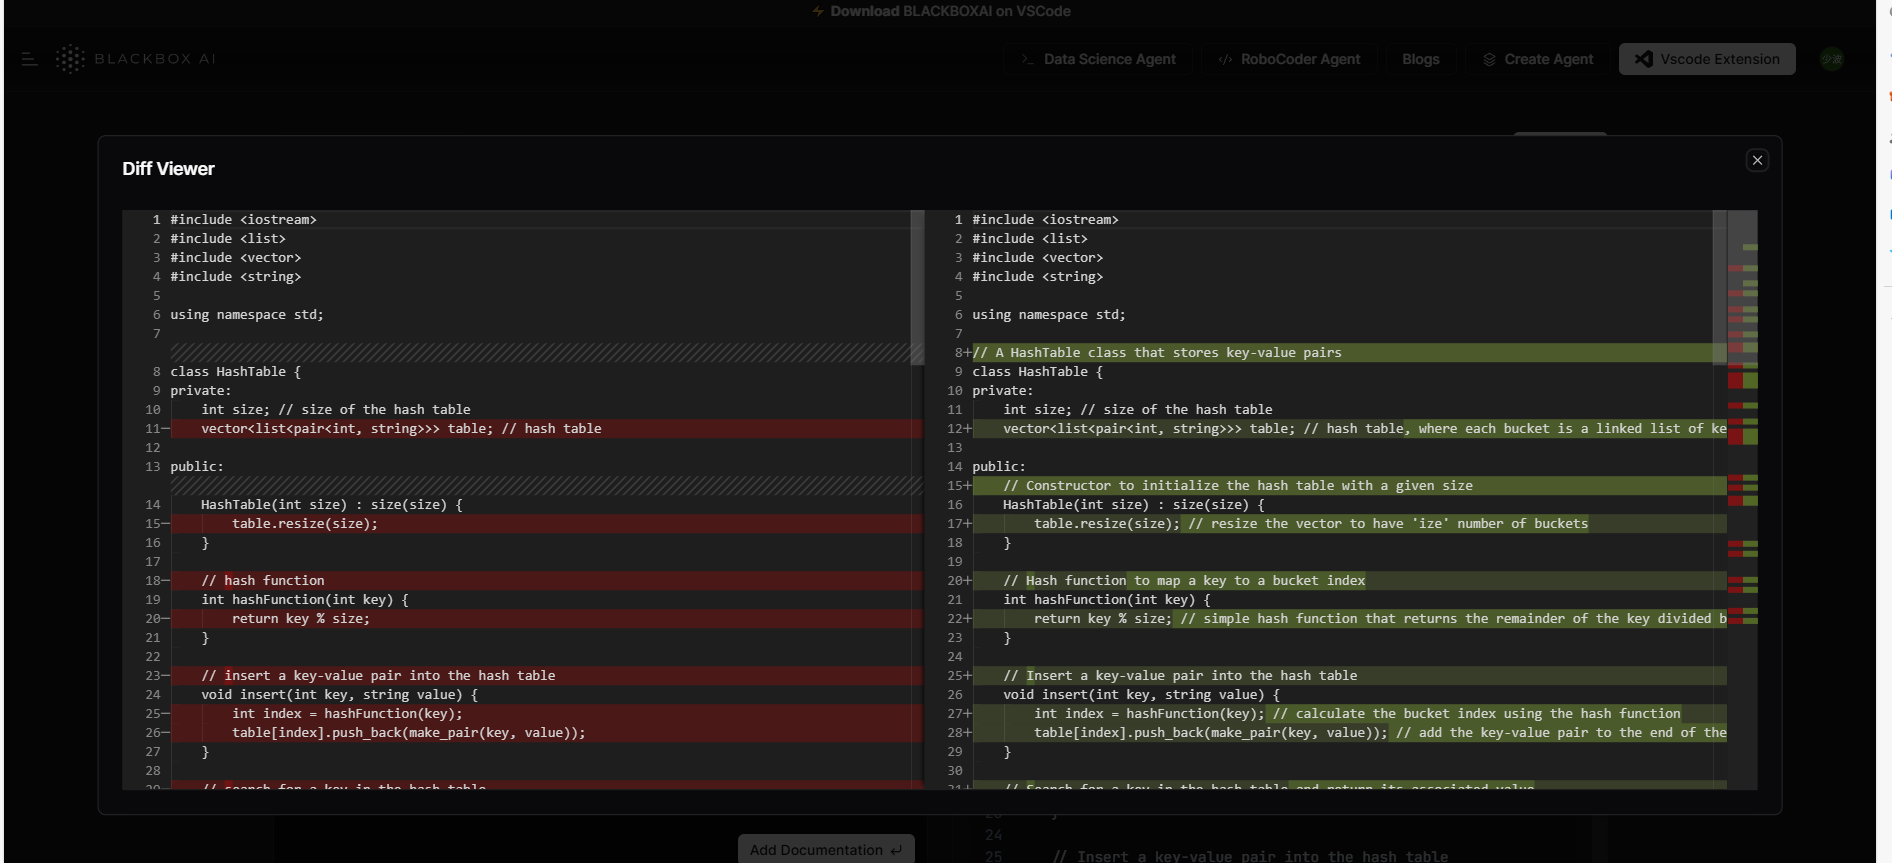Open the Create Agent page
Image resolution: width=1892 pixels, height=863 pixels.
(1537, 59)
